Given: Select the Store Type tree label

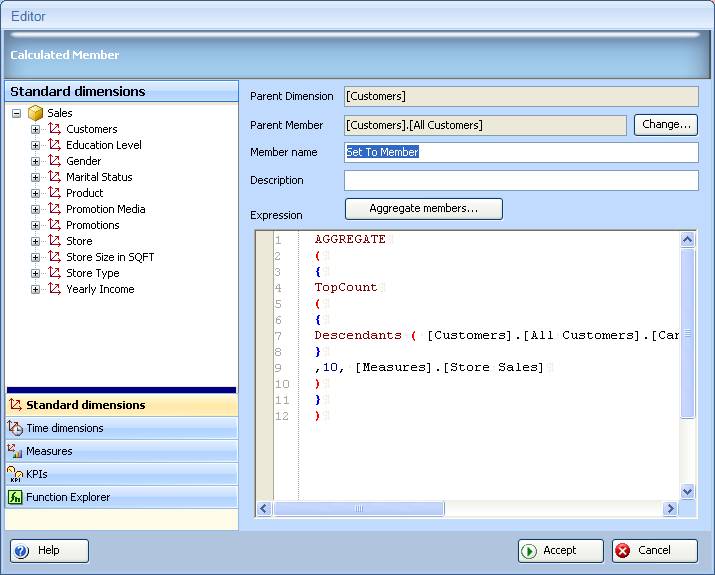Looking at the screenshot, I should [93, 273].
